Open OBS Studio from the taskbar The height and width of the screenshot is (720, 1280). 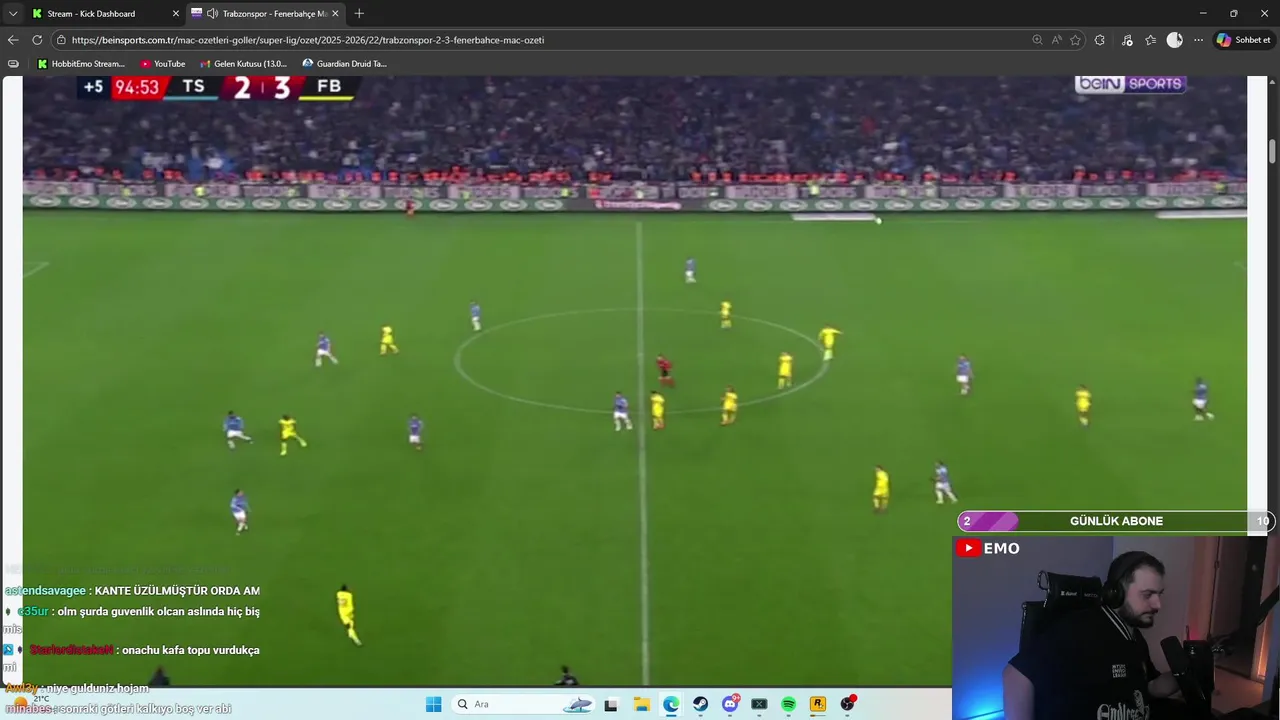pos(848,704)
